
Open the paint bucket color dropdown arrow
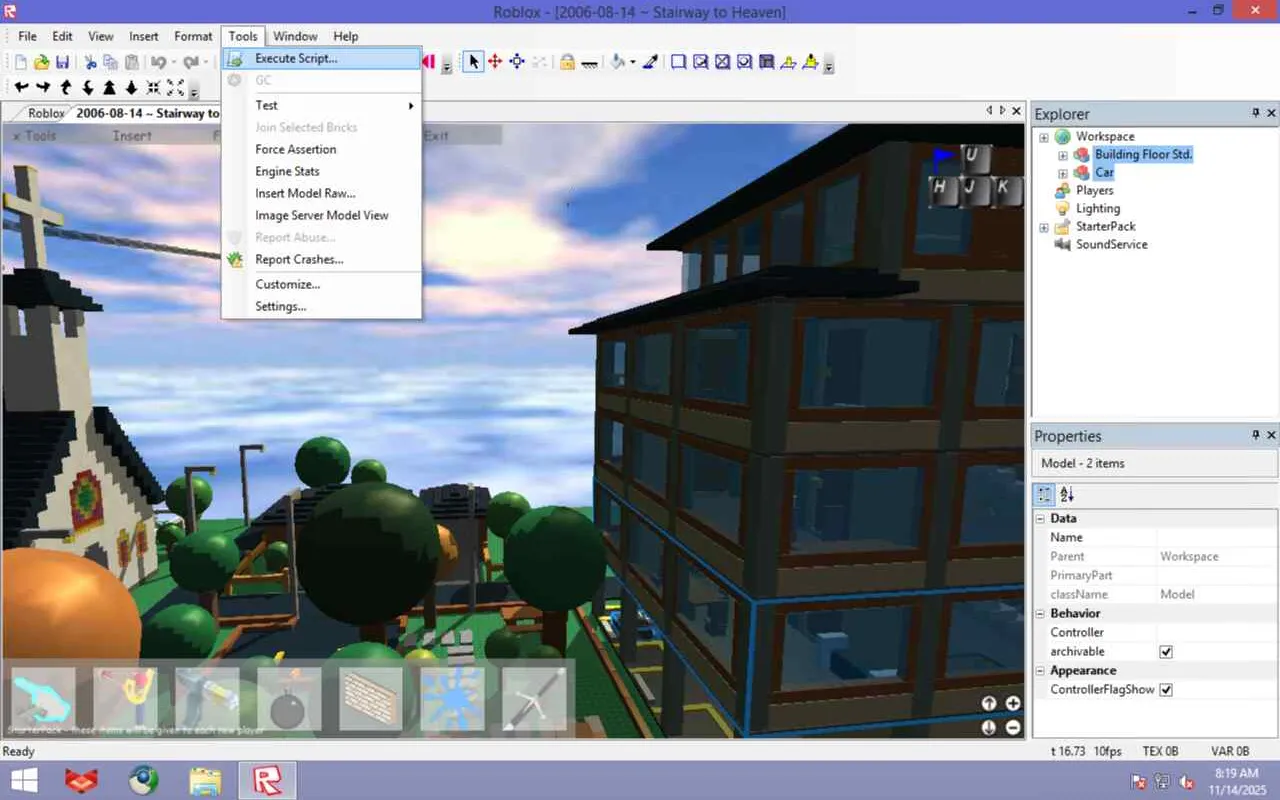click(x=632, y=62)
